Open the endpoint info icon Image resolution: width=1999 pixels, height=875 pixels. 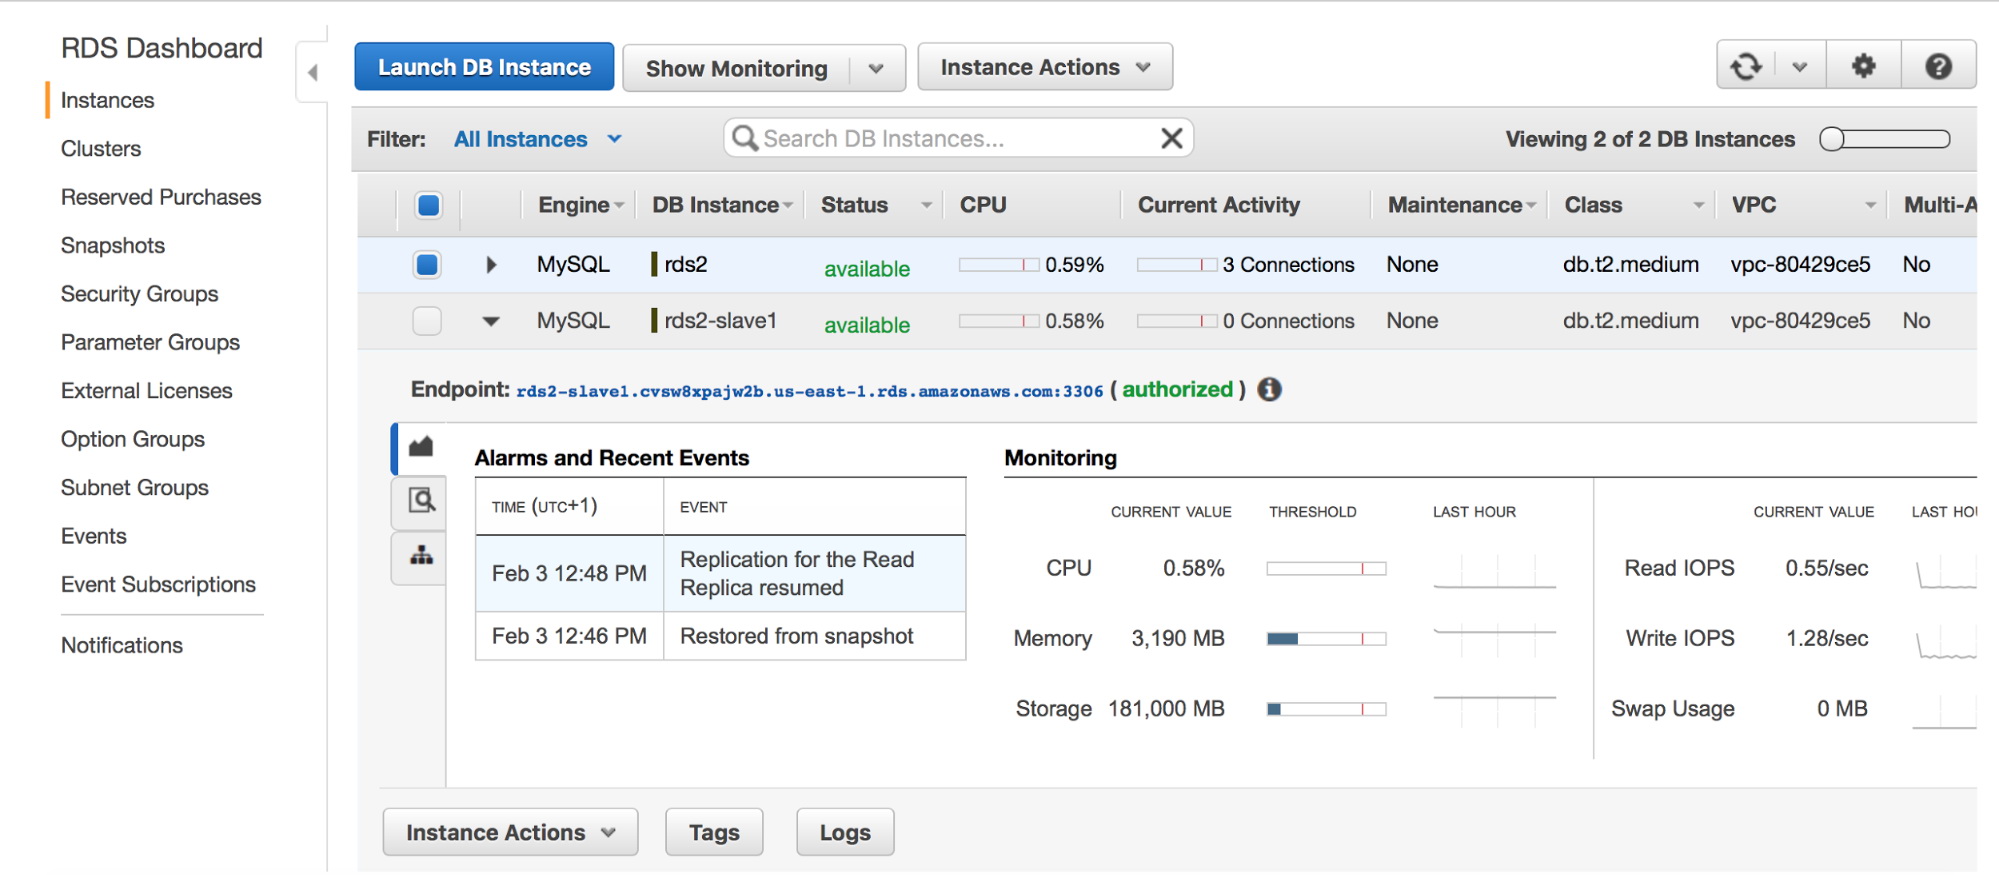pyautogui.click(x=1269, y=389)
